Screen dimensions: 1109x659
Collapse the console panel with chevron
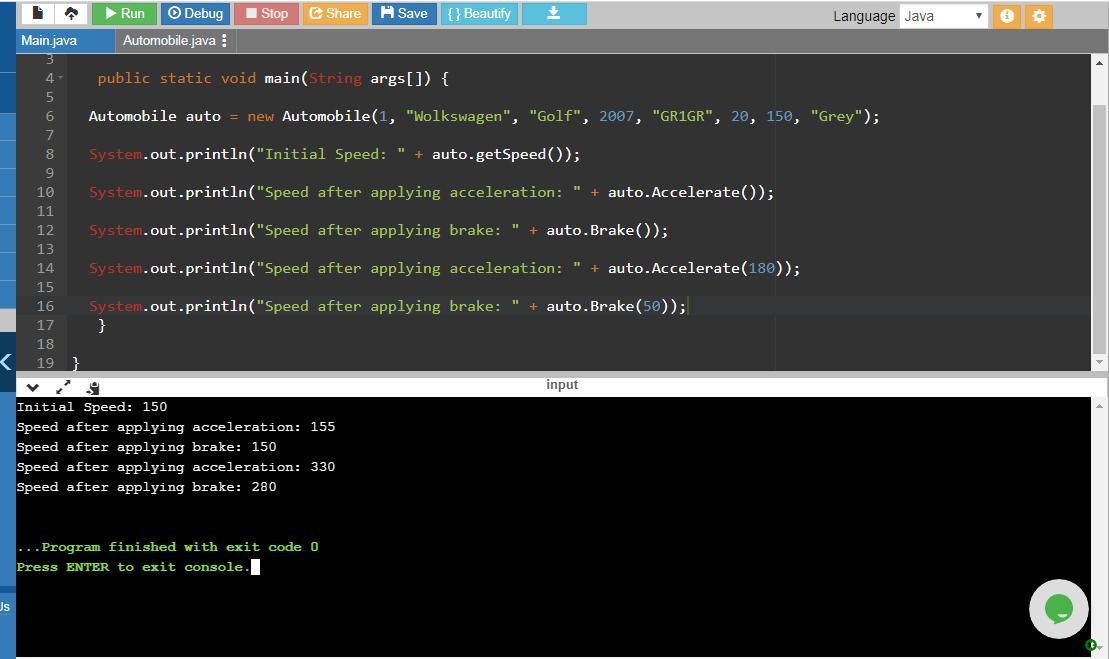click(33, 387)
